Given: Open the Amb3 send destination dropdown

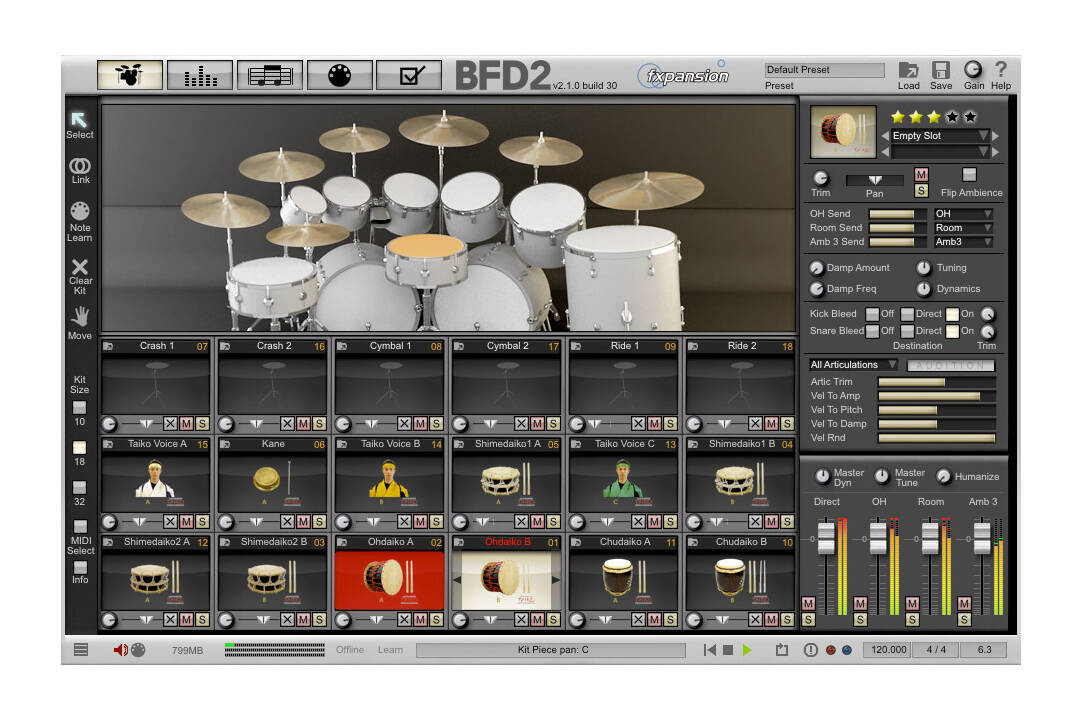Looking at the screenshot, I should pyautogui.click(x=962, y=242).
